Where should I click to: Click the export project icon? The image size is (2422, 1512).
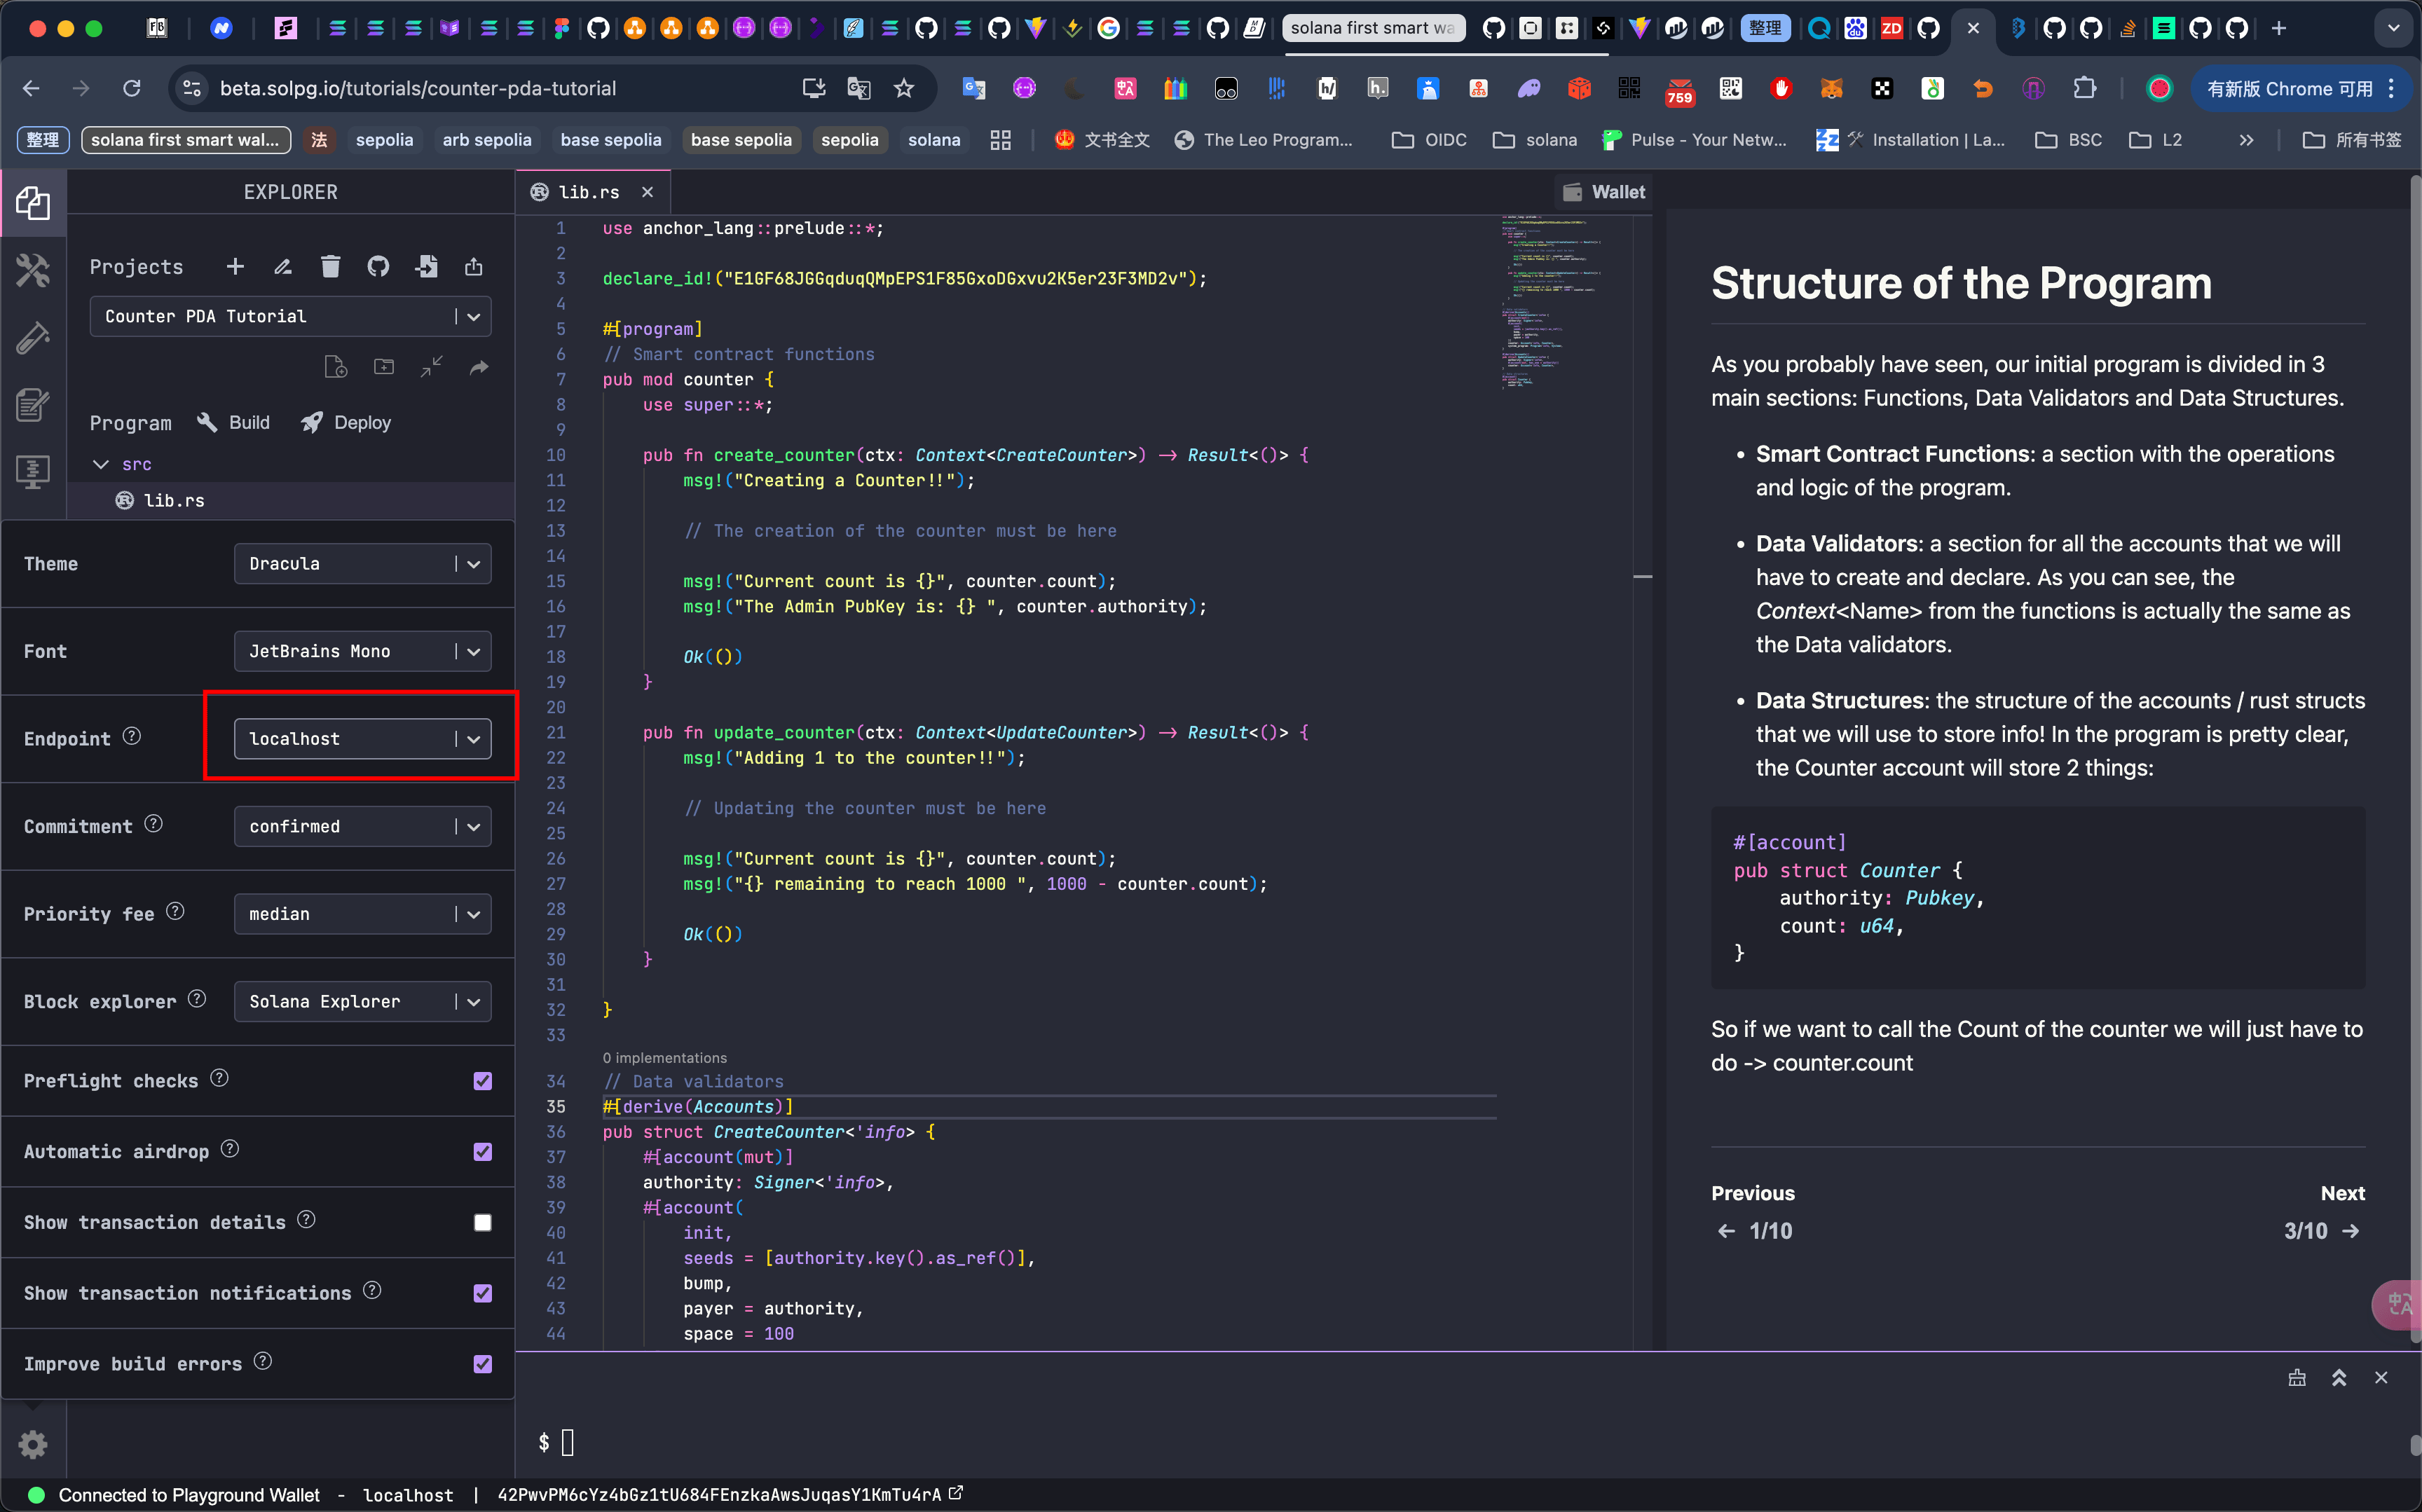coord(474,266)
